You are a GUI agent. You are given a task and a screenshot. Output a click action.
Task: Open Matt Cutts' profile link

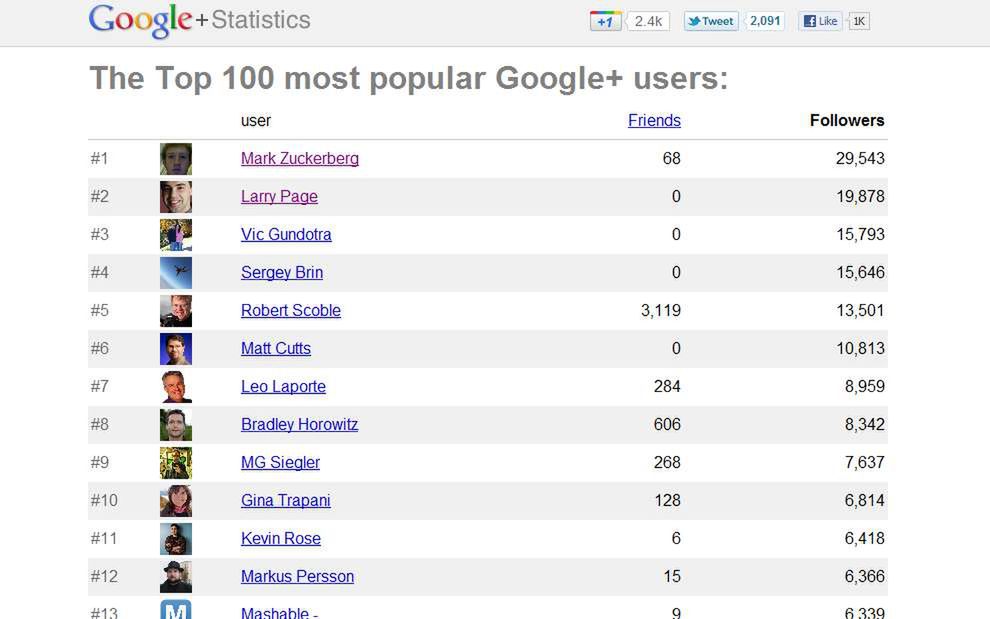(x=276, y=348)
